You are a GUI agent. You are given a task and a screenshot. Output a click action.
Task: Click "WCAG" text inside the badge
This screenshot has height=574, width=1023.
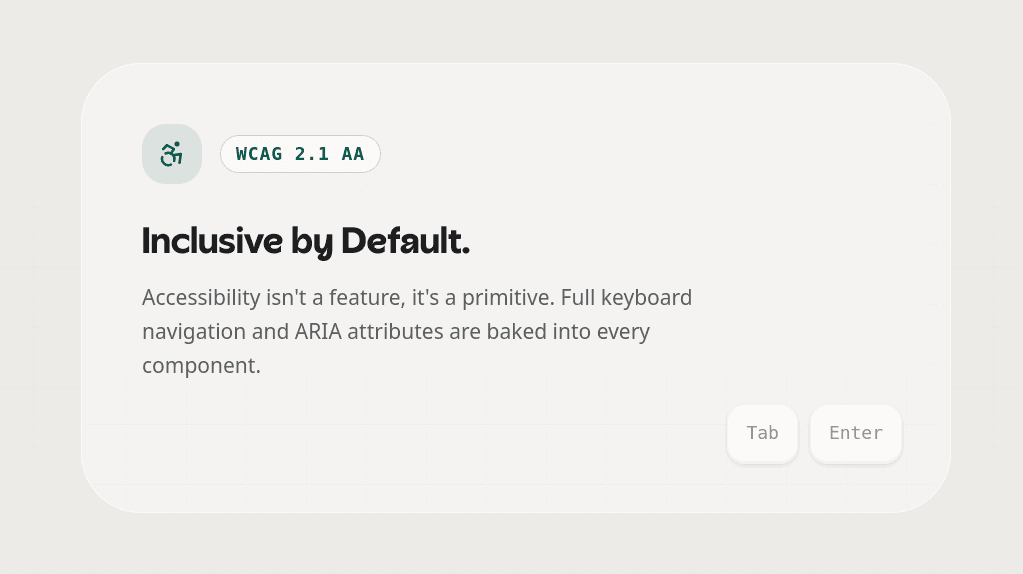(259, 154)
